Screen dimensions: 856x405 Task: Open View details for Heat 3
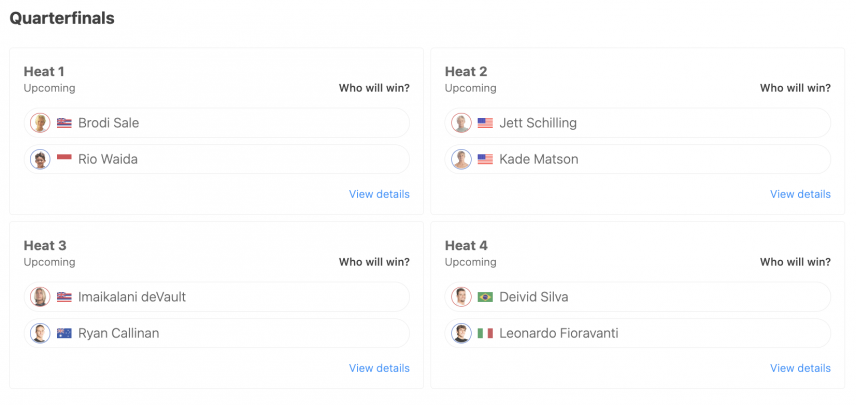pyautogui.click(x=379, y=368)
